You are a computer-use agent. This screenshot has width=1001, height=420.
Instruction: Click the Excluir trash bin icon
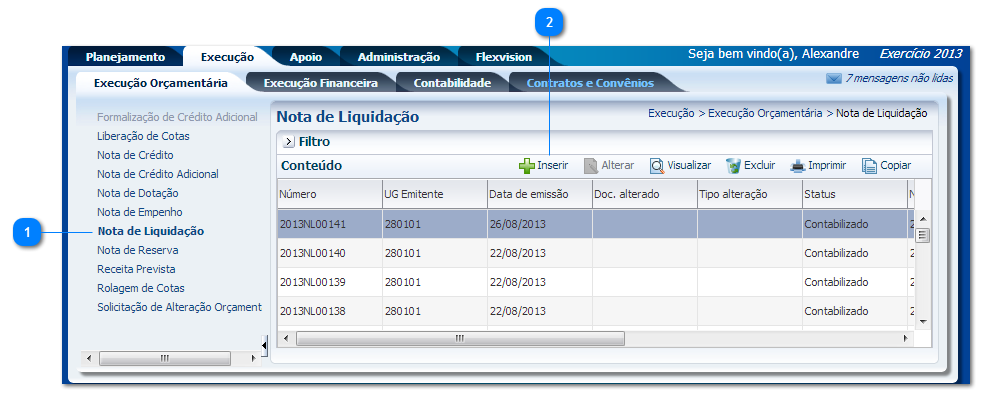pyautogui.click(x=733, y=166)
